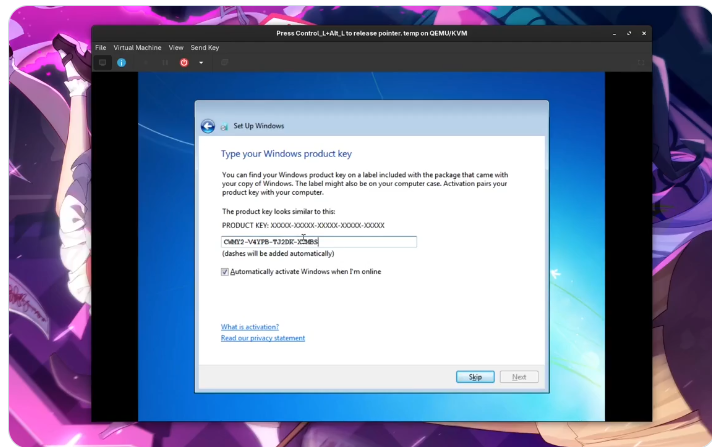This screenshot has height=447, width=712.
Task: Minimize the QEMU/KVM window
Action: [614, 34]
